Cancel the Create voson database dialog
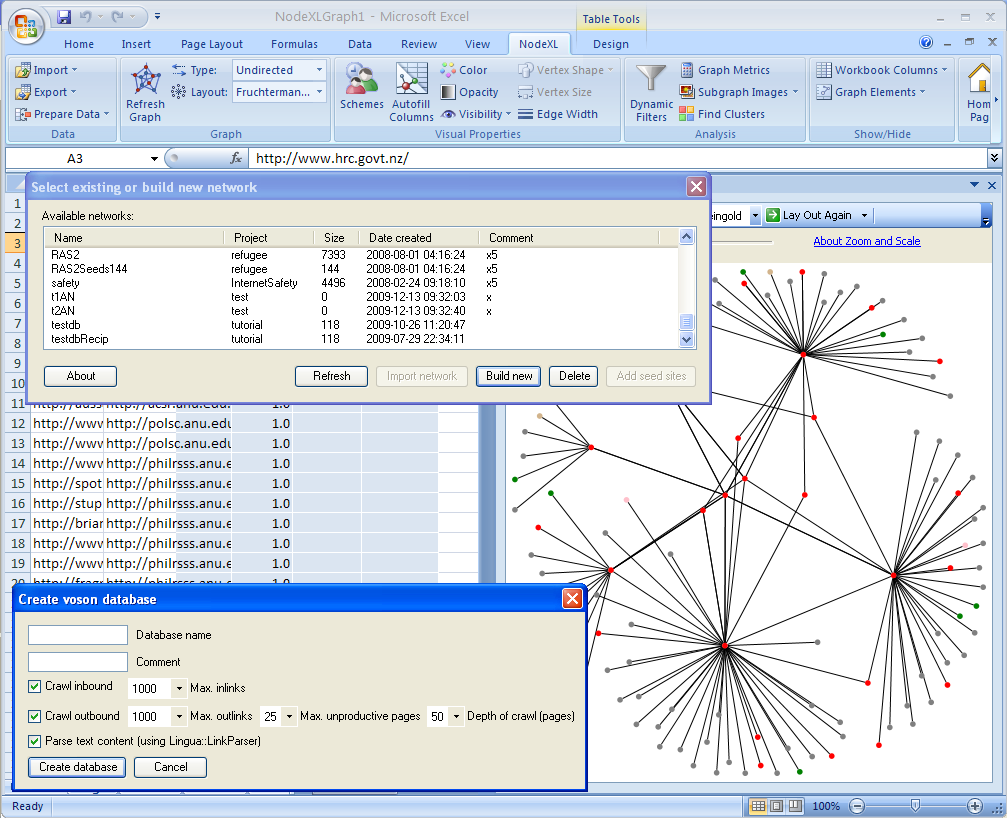Image resolution: width=1007 pixels, height=818 pixels. click(x=170, y=767)
